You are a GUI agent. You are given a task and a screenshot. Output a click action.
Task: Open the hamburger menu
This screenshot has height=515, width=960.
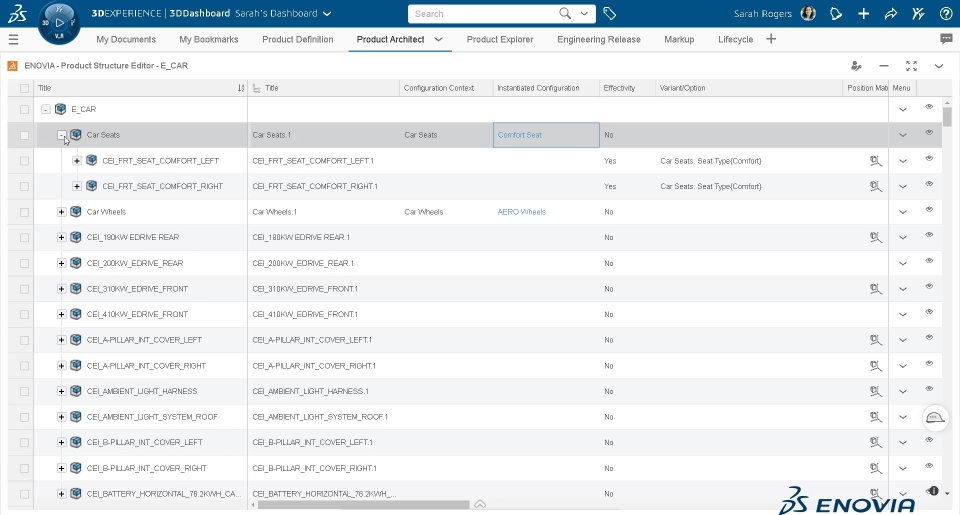point(13,40)
